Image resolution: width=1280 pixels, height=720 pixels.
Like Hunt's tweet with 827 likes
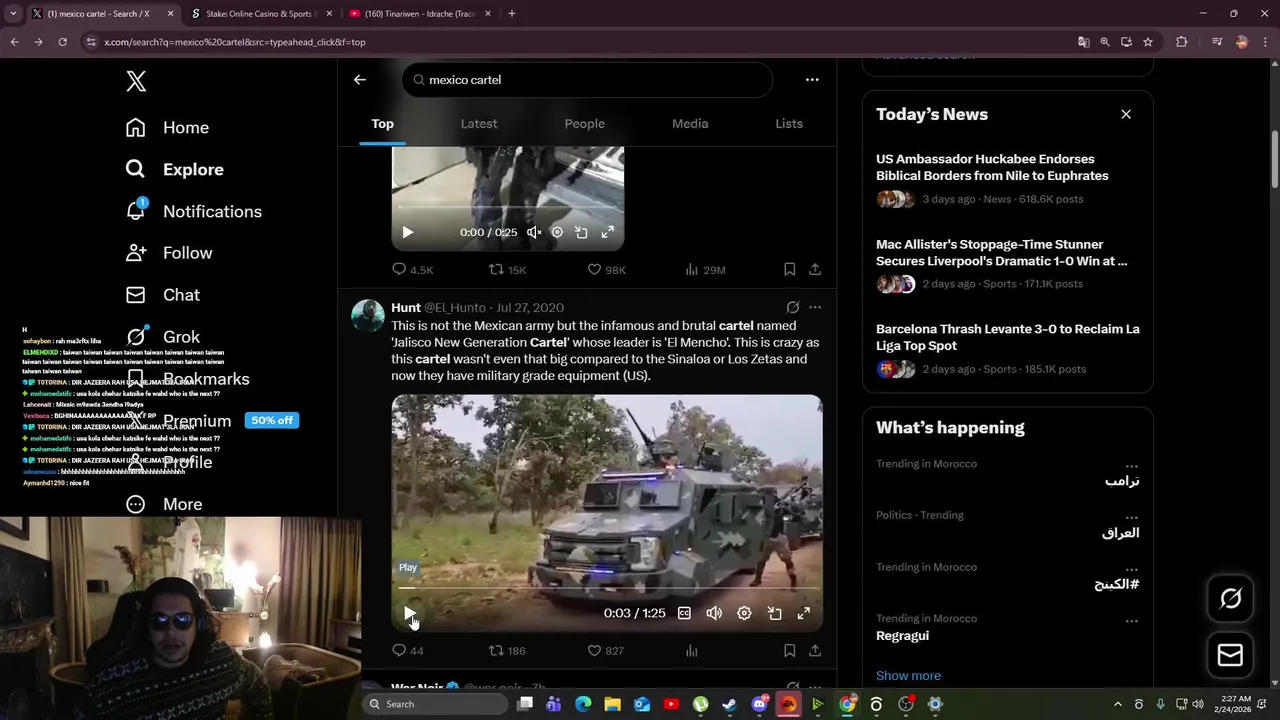(x=605, y=650)
